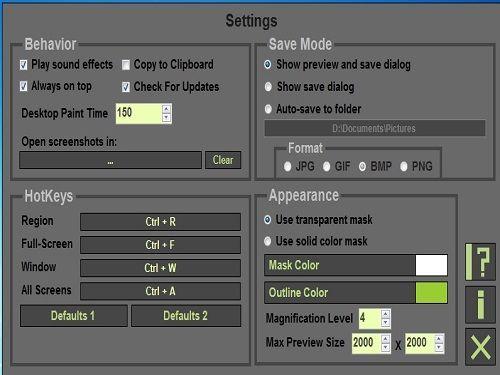Change the green Outline Color swatch
Image resolution: width=500 pixels, height=375 pixels.
[431, 293]
